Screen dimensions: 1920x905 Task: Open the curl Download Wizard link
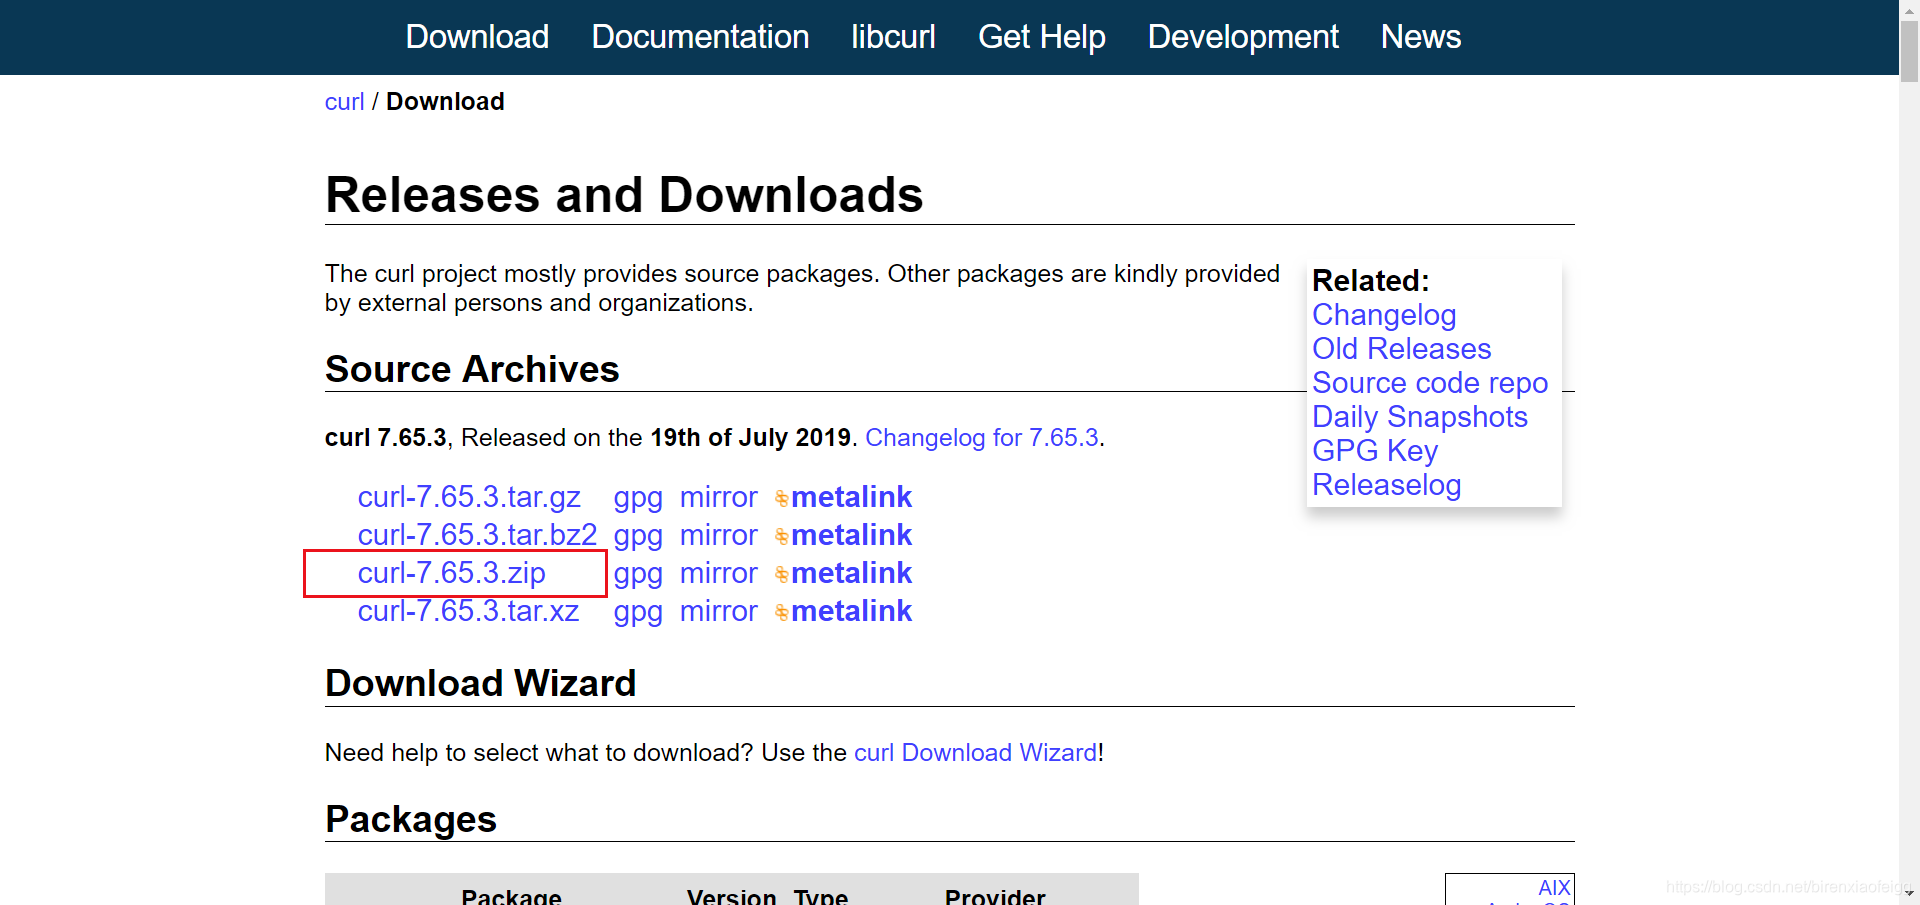point(976,753)
